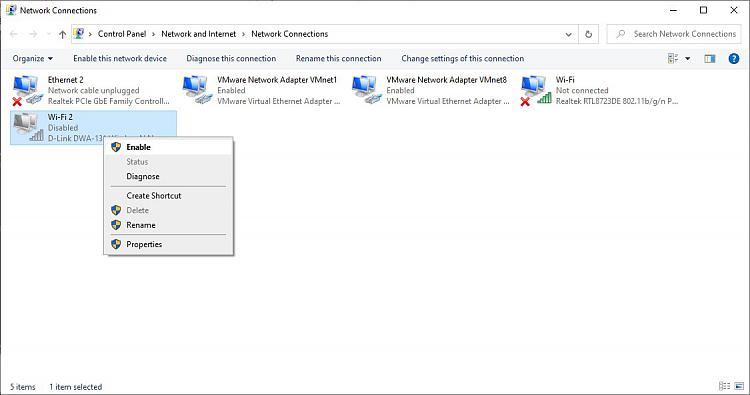This screenshot has height=395, width=750.
Task: Choose Status from the context menu
Action: pos(168,162)
